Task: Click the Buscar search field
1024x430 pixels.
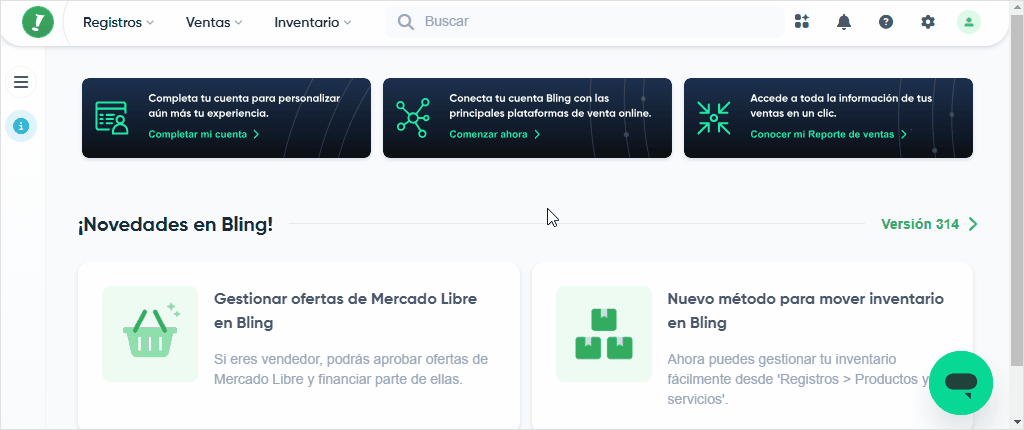Action: [x=584, y=22]
